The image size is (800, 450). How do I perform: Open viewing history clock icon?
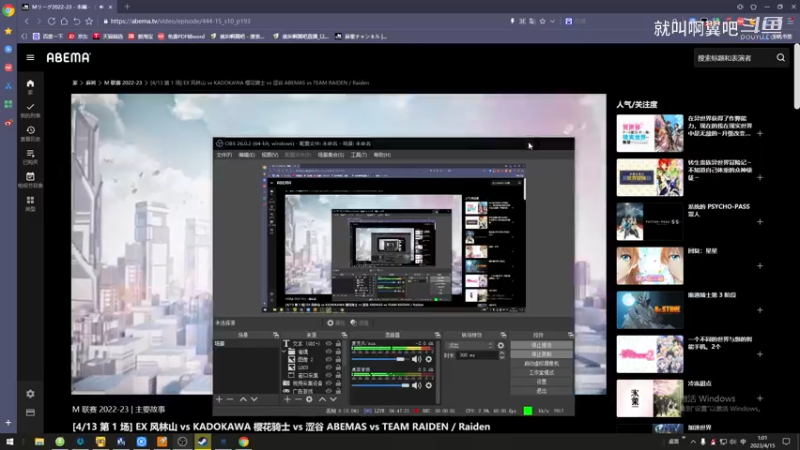(x=30, y=130)
